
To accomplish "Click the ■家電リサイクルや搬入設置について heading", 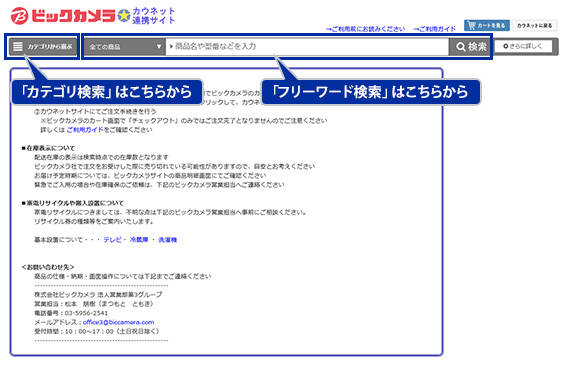I will (72, 203).
